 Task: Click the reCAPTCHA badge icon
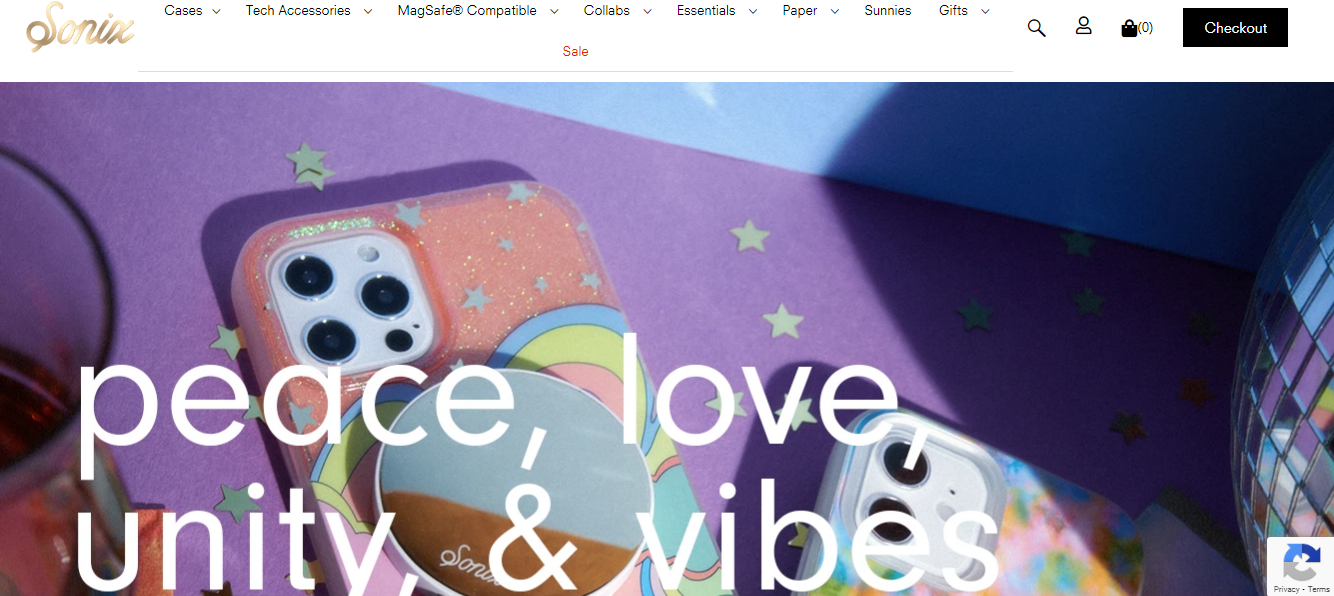pos(1300,563)
